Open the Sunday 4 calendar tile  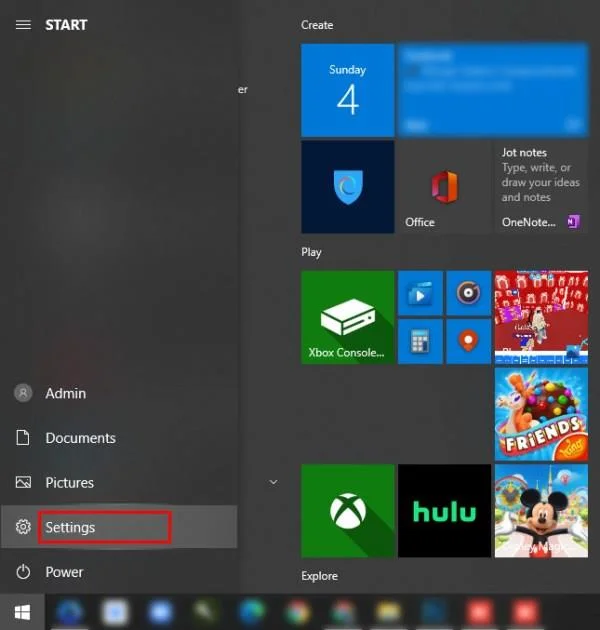(348, 90)
